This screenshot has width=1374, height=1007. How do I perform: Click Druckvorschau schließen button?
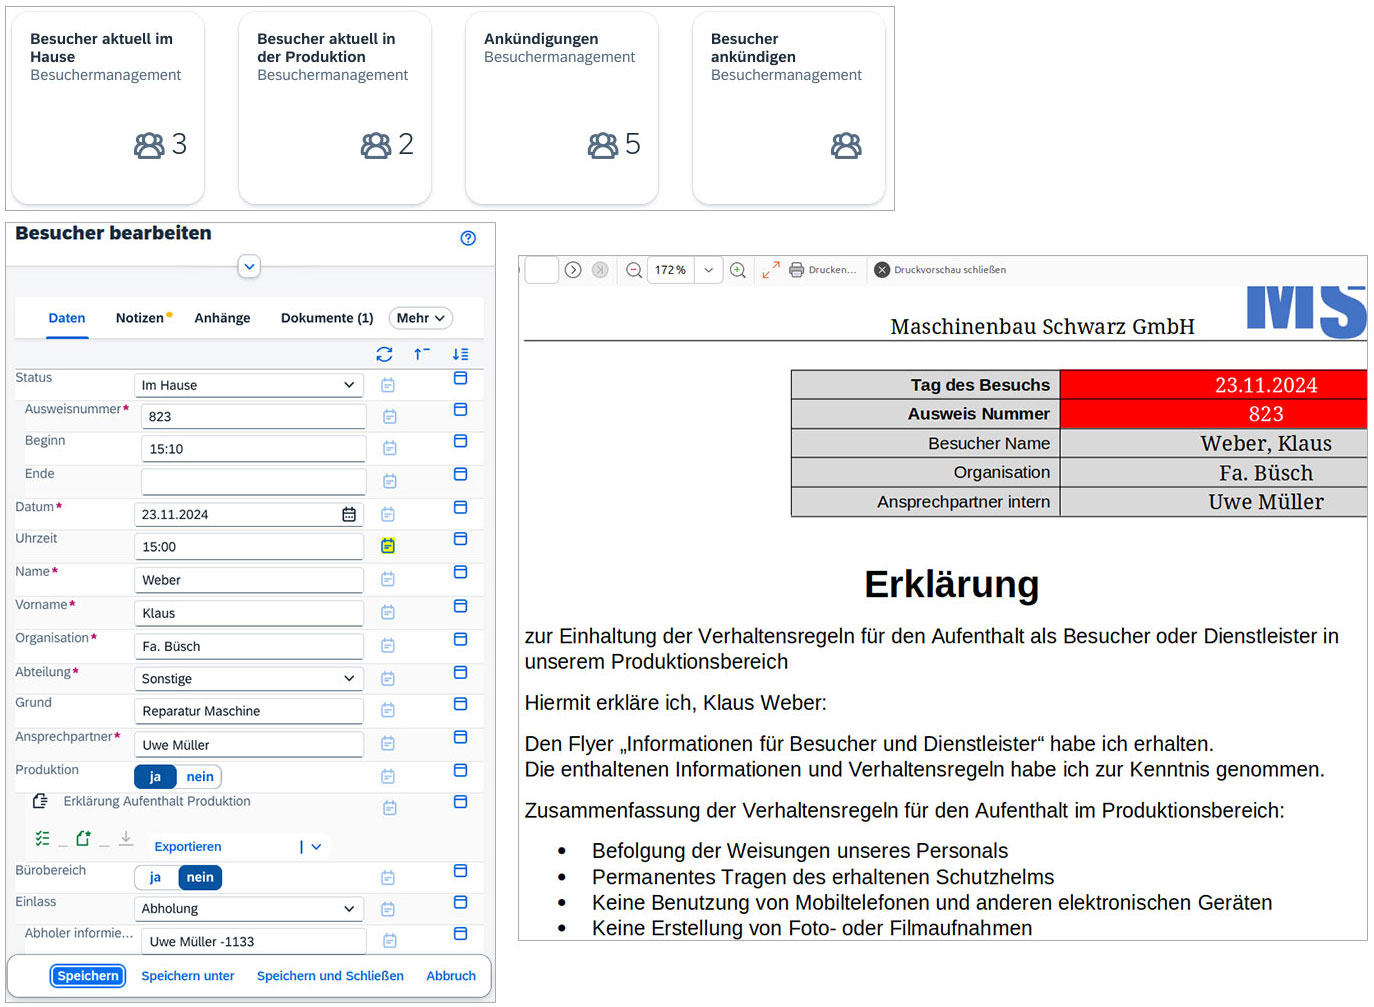pos(940,270)
